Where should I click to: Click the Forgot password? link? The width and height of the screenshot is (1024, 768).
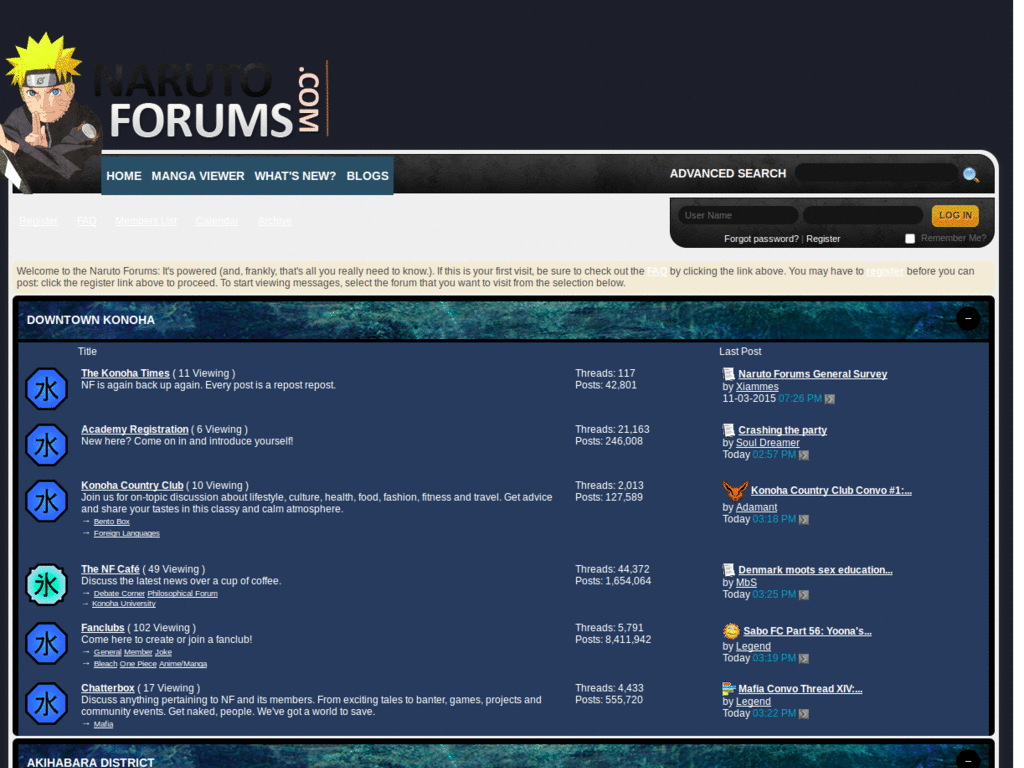pos(761,239)
